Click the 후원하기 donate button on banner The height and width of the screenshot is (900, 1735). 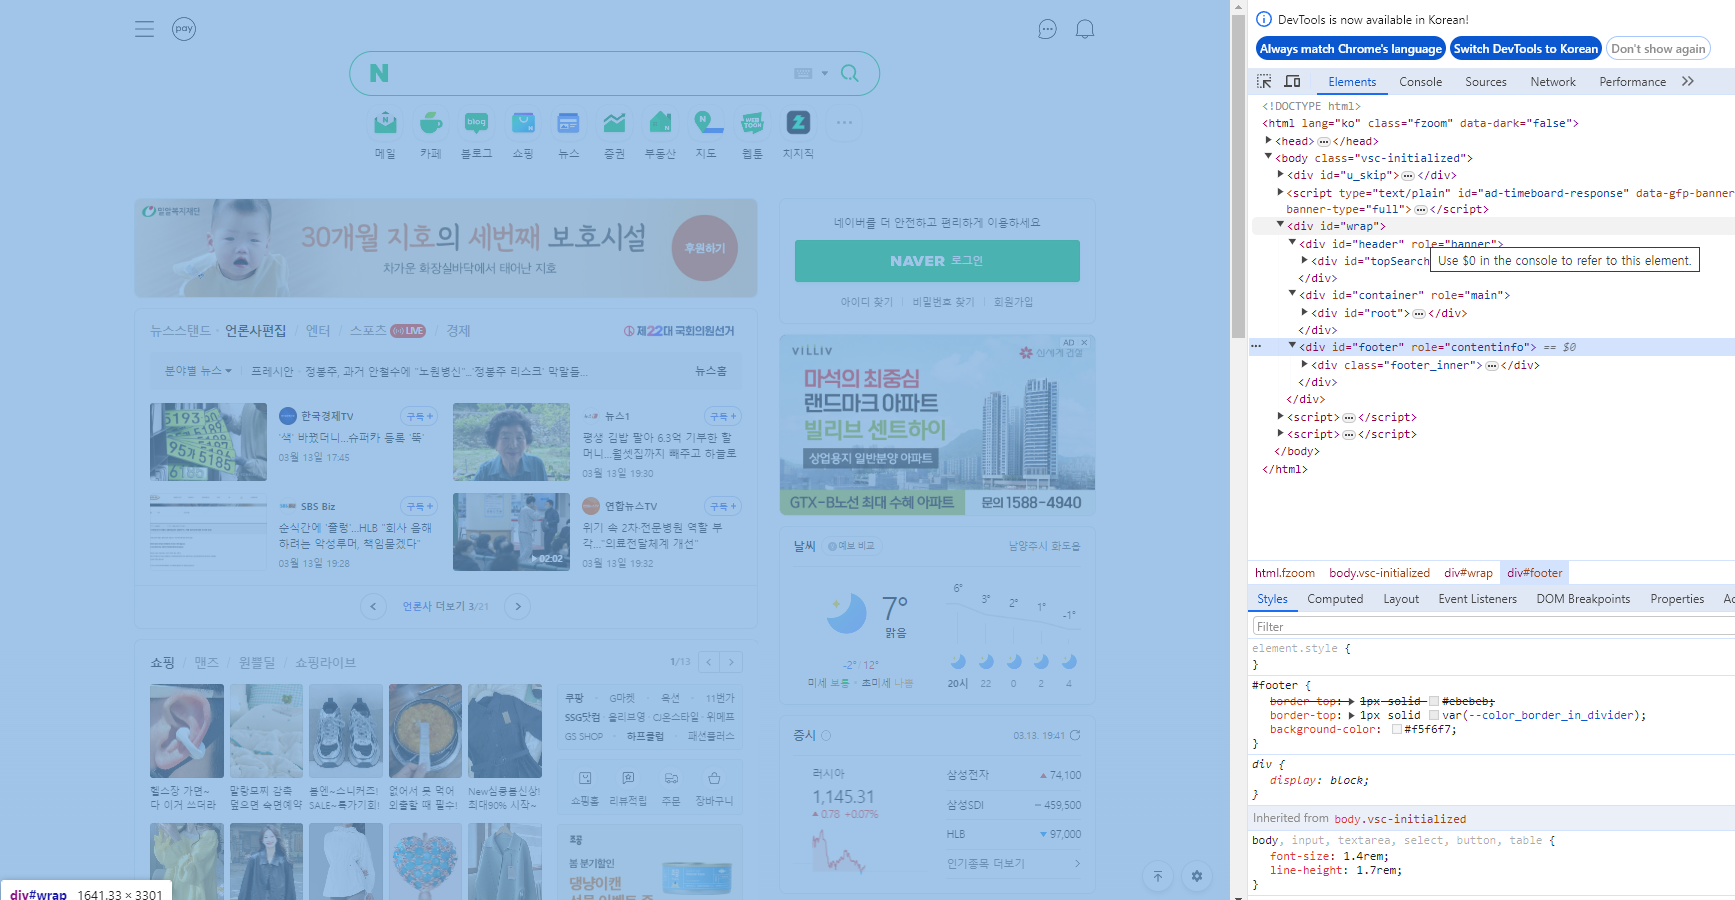[705, 248]
